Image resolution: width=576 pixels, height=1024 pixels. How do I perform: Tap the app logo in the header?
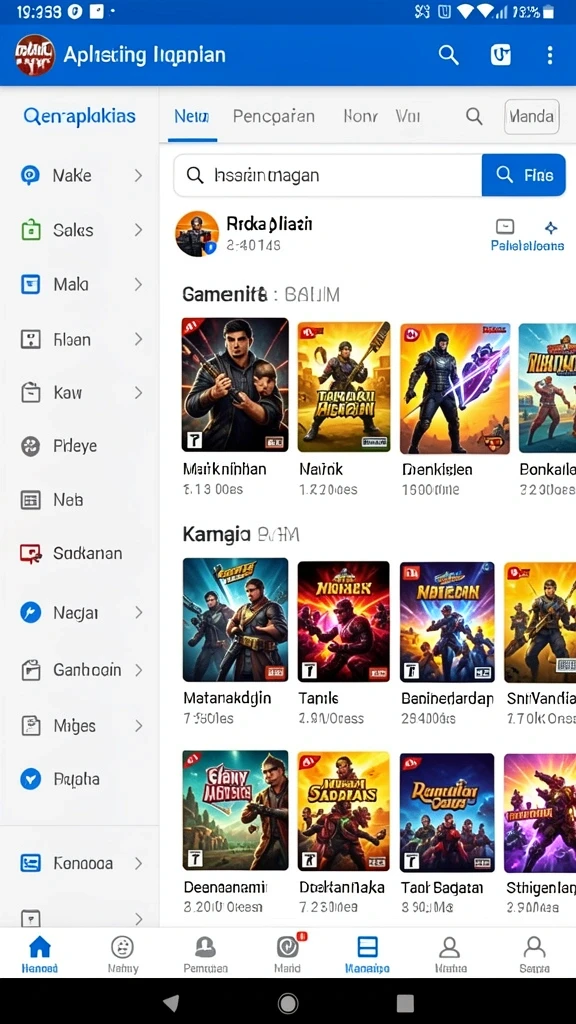(34, 55)
